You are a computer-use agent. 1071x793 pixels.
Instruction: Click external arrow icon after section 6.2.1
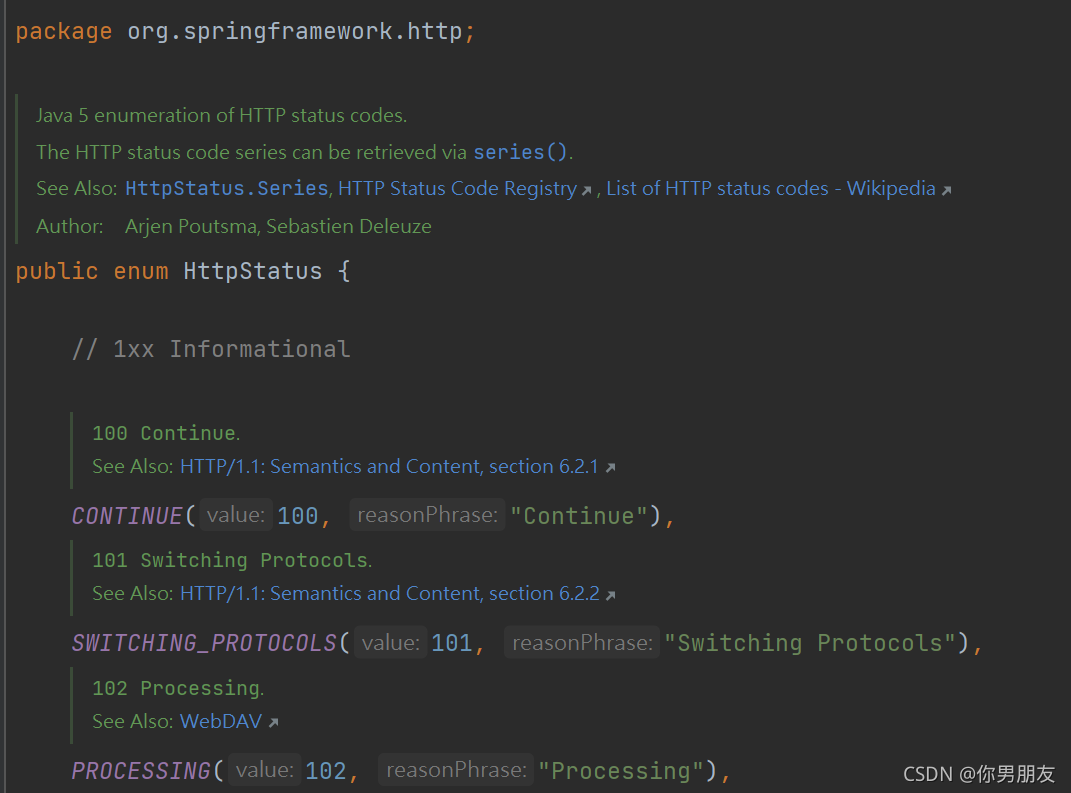[x=611, y=468]
